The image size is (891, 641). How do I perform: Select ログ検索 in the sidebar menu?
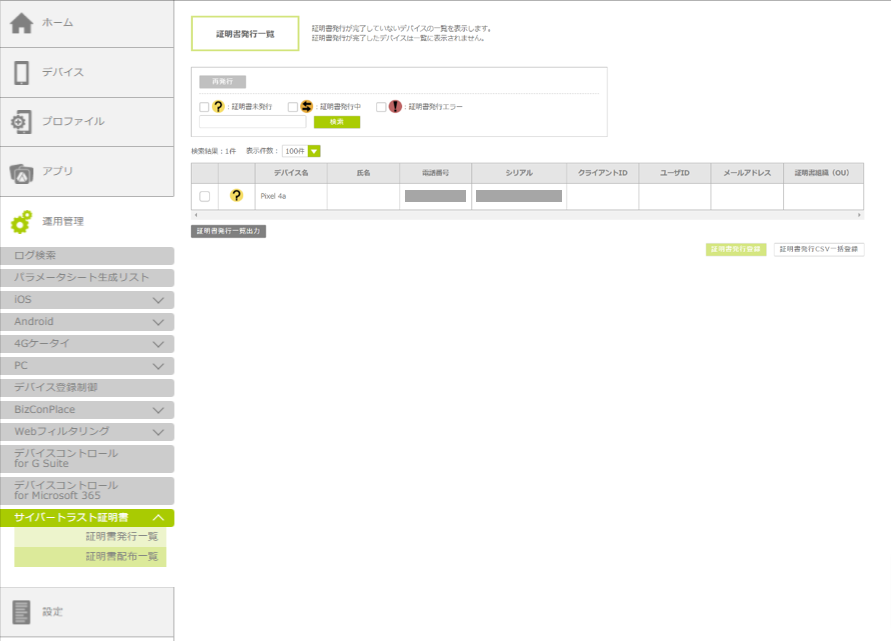pyautogui.click(x=87, y=256)
